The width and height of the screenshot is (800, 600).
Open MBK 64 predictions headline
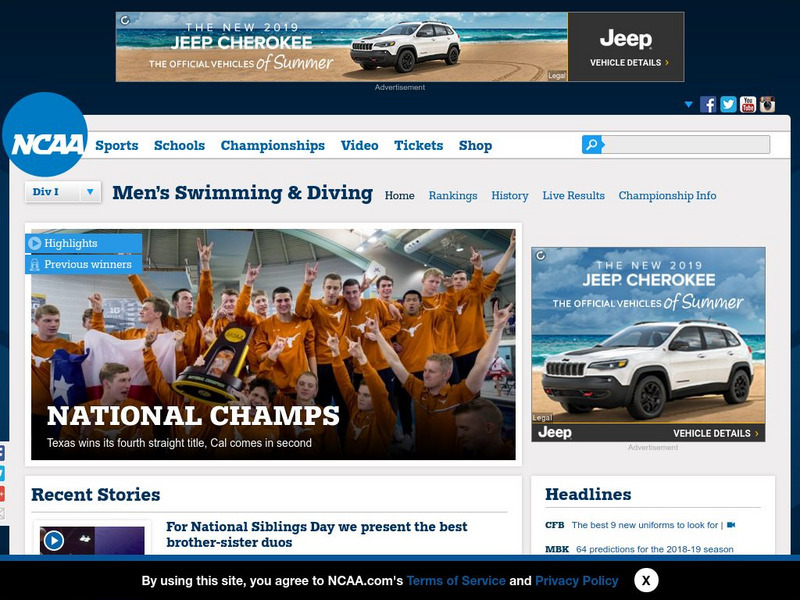(x=655, y=549)
